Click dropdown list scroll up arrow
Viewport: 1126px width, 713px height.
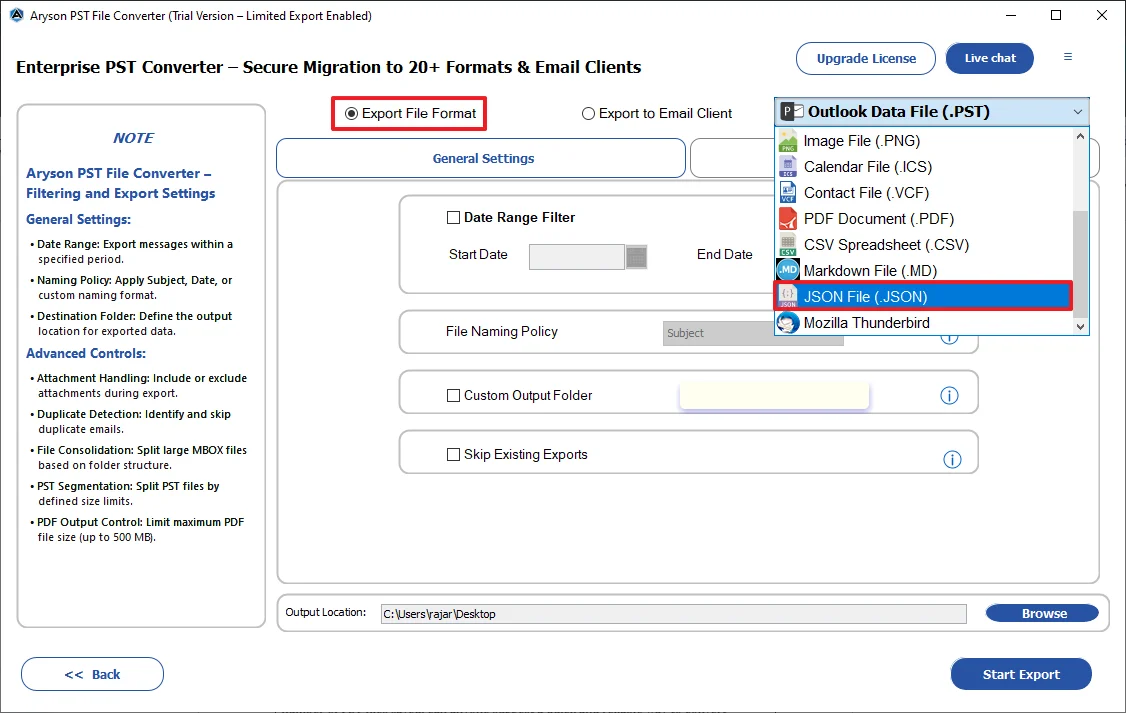(x=1080, y=136)
